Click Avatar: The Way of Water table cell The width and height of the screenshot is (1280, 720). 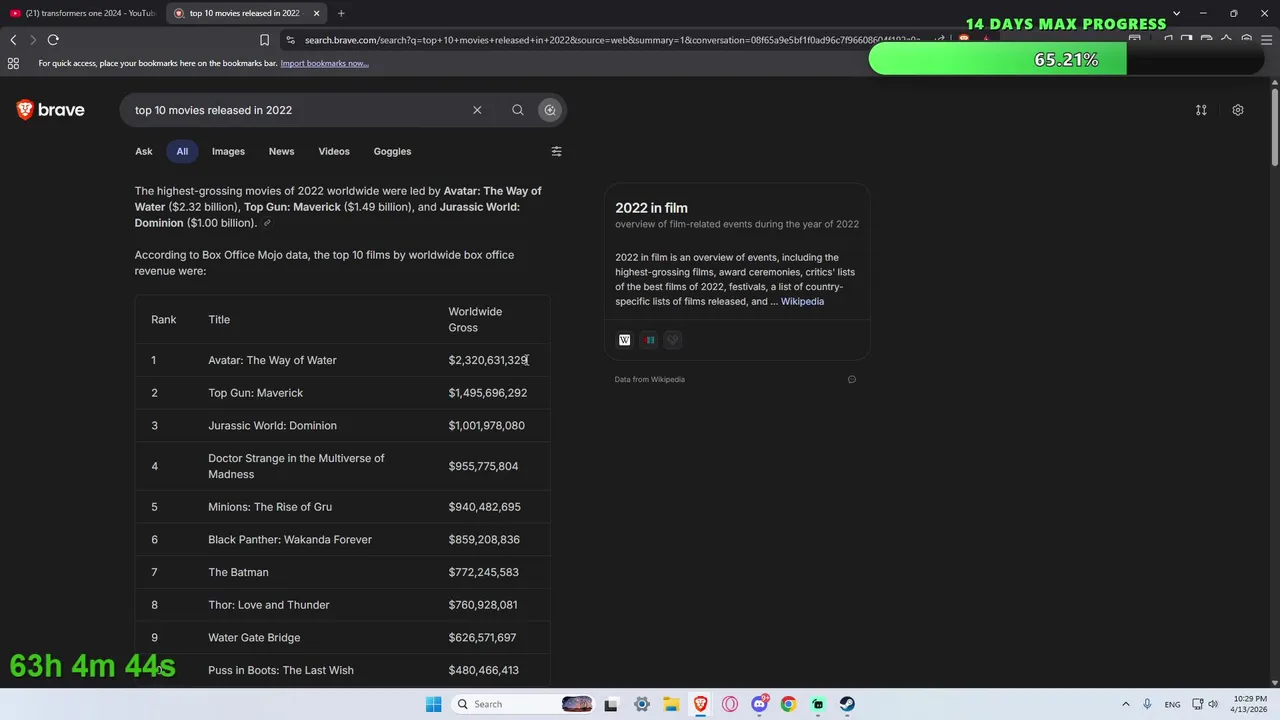pyautogui.click(x=272, y=360)
